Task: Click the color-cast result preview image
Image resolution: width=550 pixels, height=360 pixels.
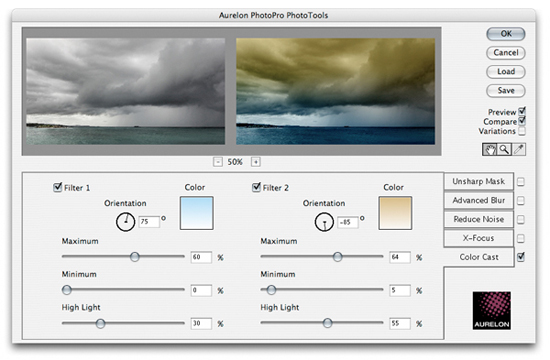Action: pyautogui.click(x=336, y=91)
